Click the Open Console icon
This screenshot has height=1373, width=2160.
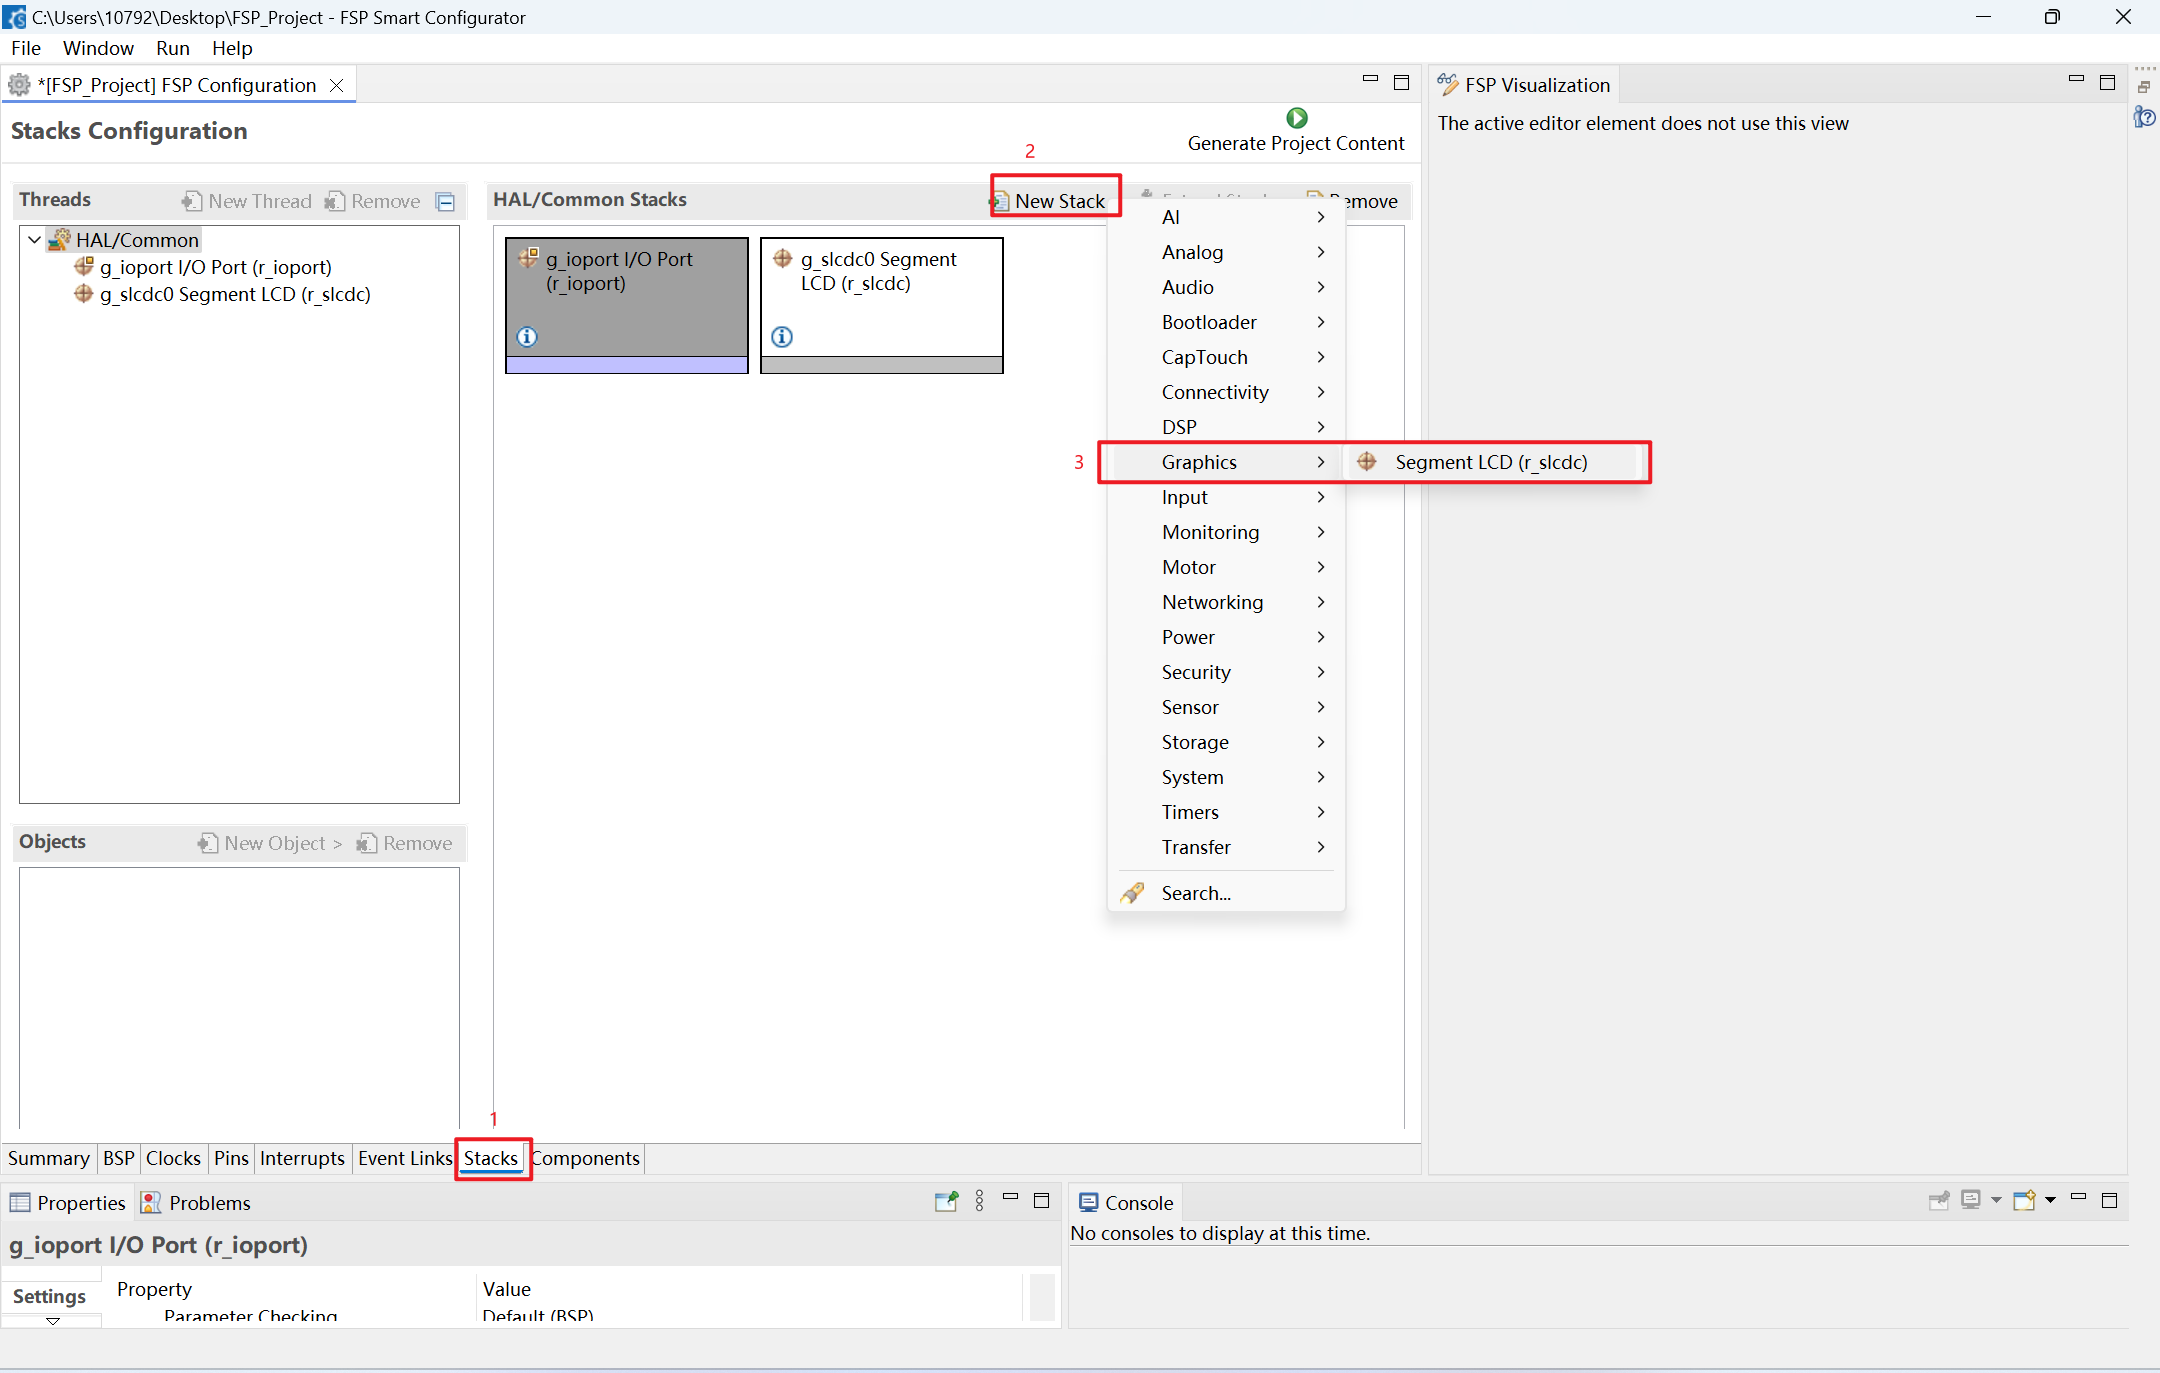(x=2024, y=1200)
